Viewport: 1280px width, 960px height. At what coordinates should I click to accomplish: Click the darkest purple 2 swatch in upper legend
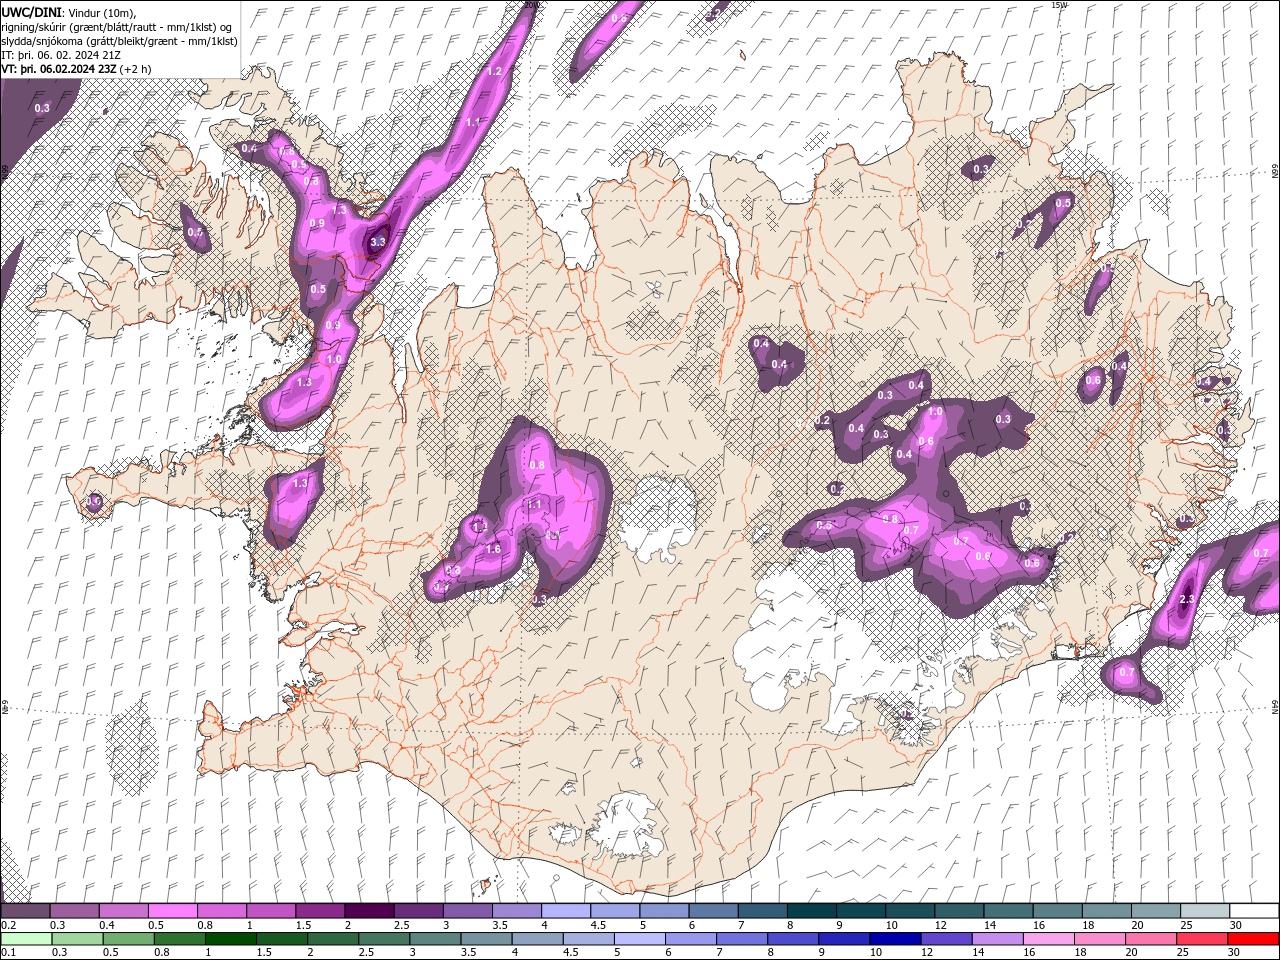[x=368, y=911]
